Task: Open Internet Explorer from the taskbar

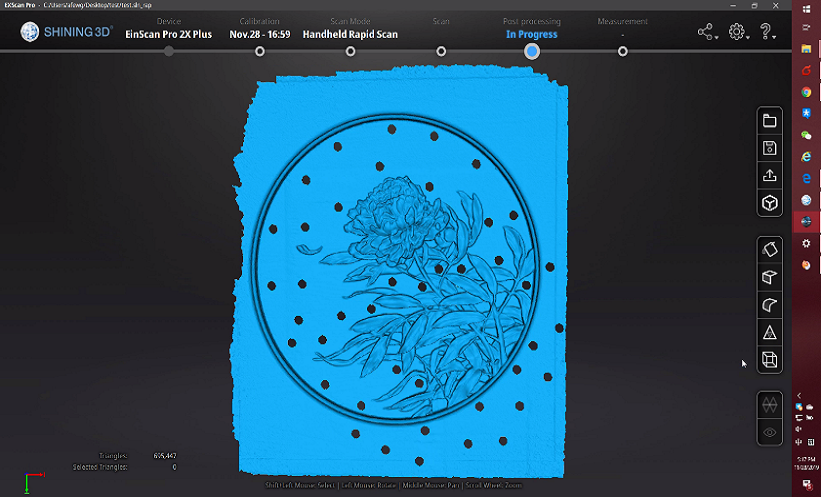Action: click(806, 157)
